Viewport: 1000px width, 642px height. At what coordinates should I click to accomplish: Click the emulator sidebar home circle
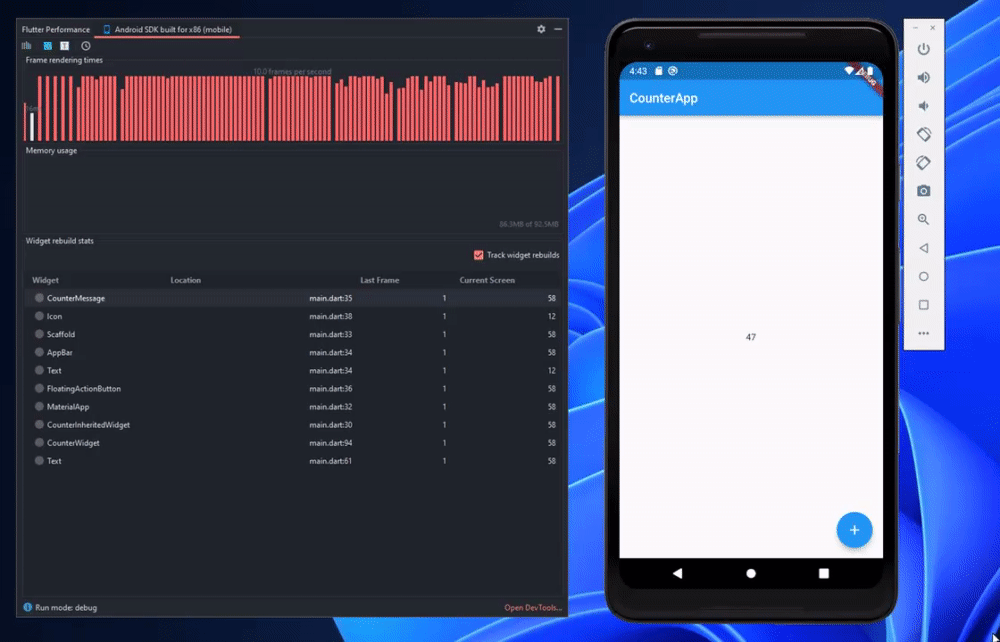[x=923, y=276]
